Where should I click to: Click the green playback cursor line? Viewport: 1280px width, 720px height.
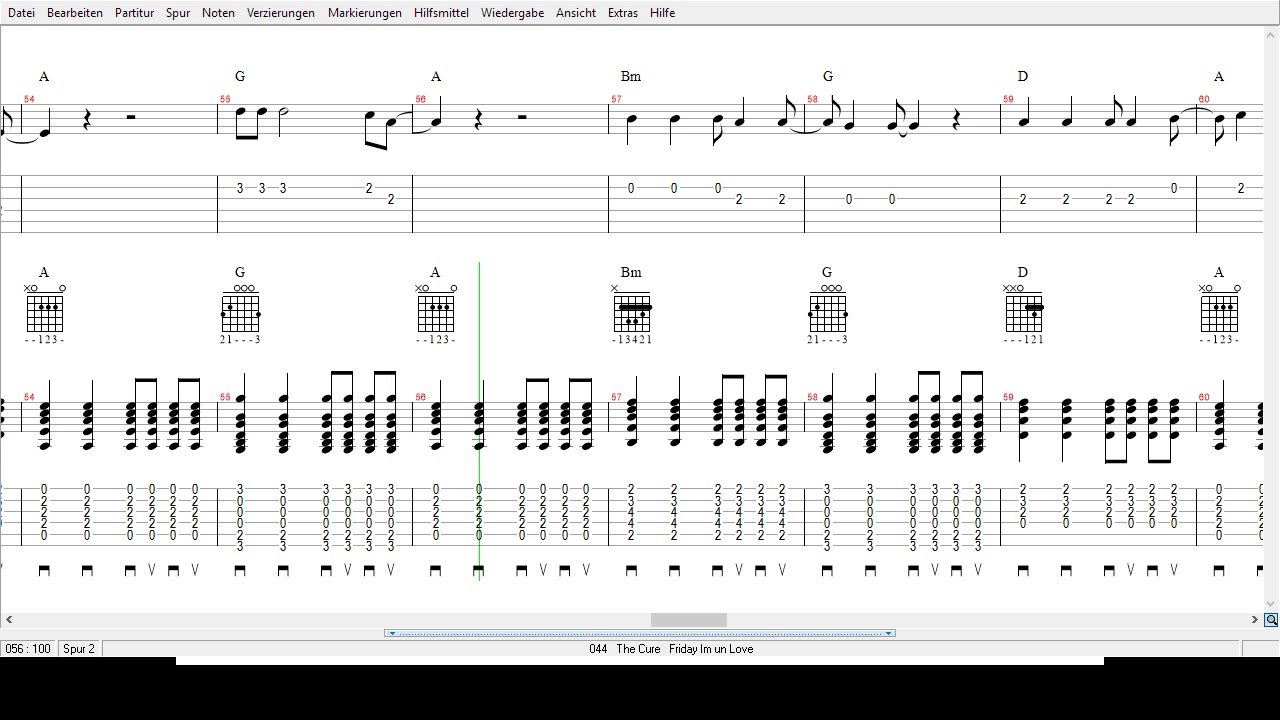click(479, 420)
